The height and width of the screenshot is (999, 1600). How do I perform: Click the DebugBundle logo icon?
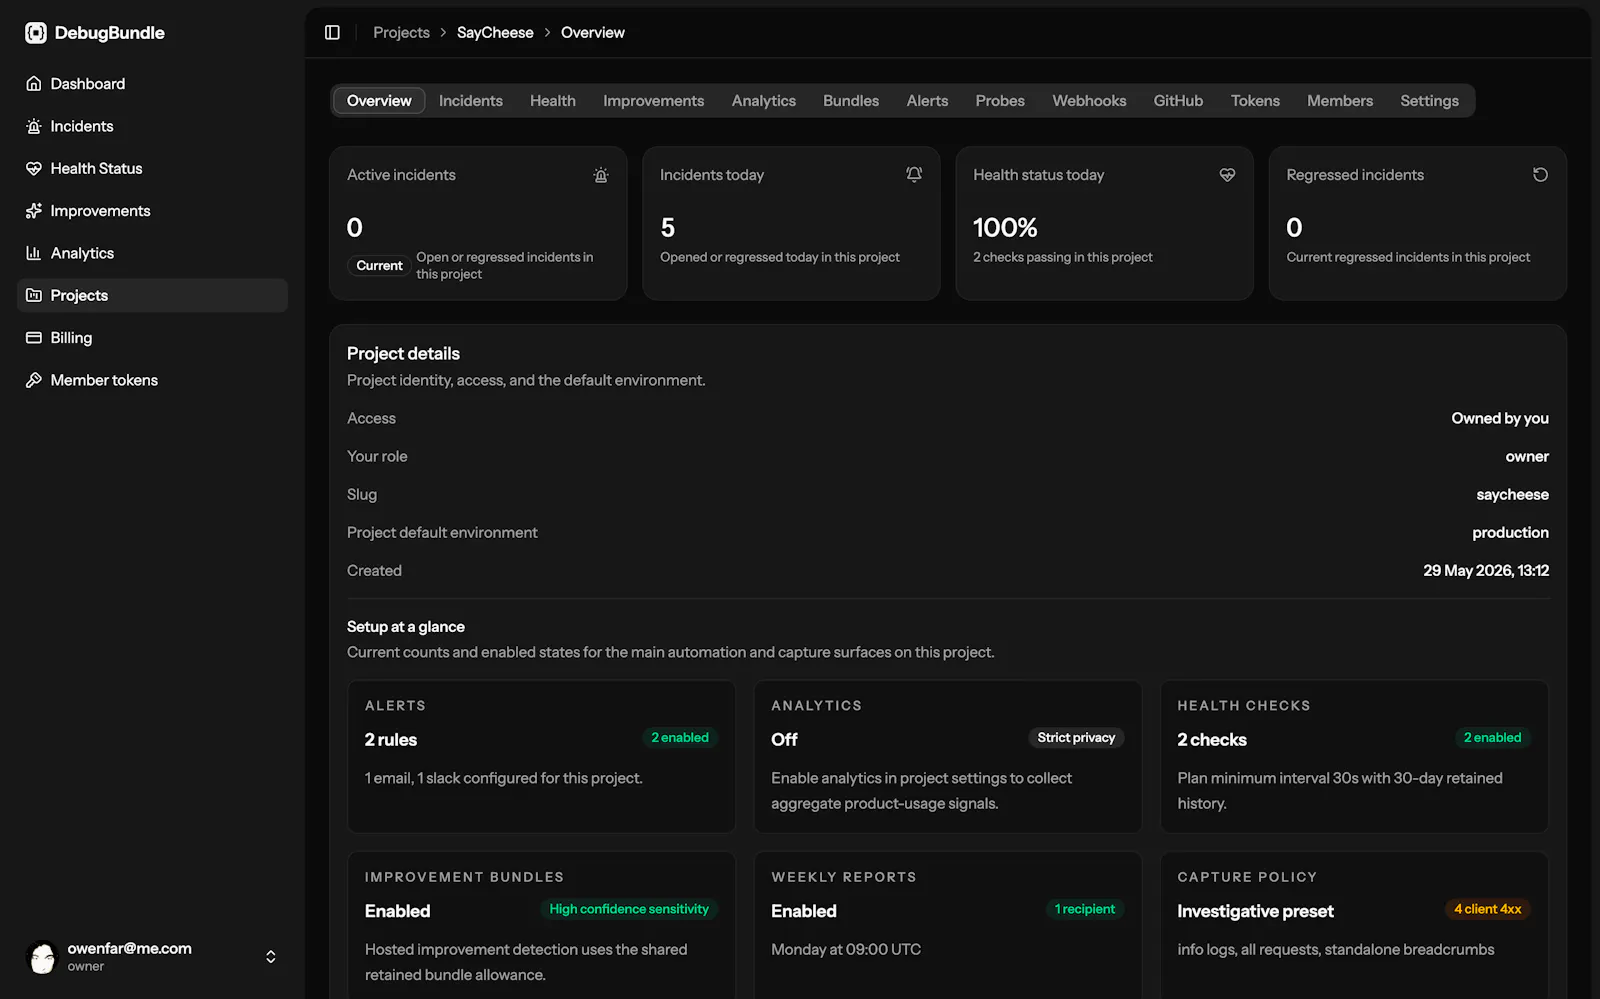coord(36,33)
